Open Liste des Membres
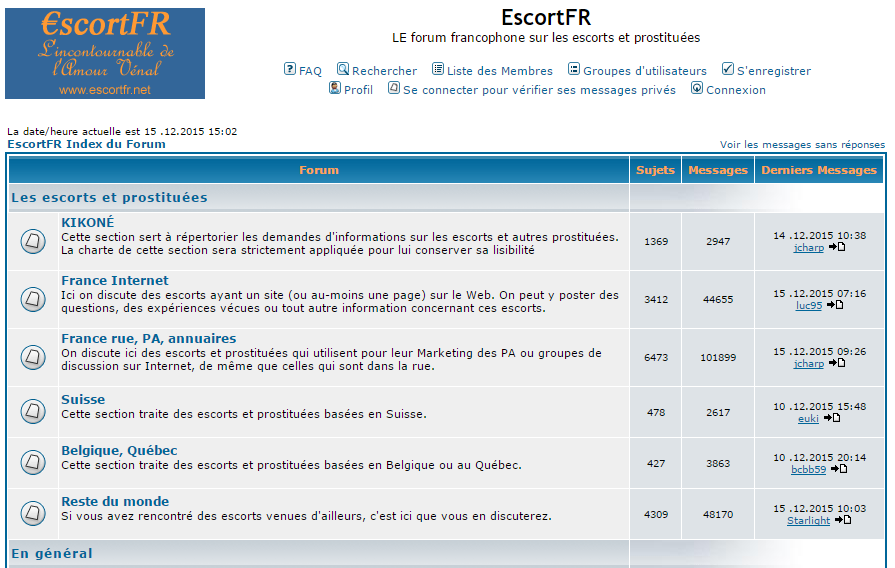Screen dimensions: 895x568 (499, 71)
